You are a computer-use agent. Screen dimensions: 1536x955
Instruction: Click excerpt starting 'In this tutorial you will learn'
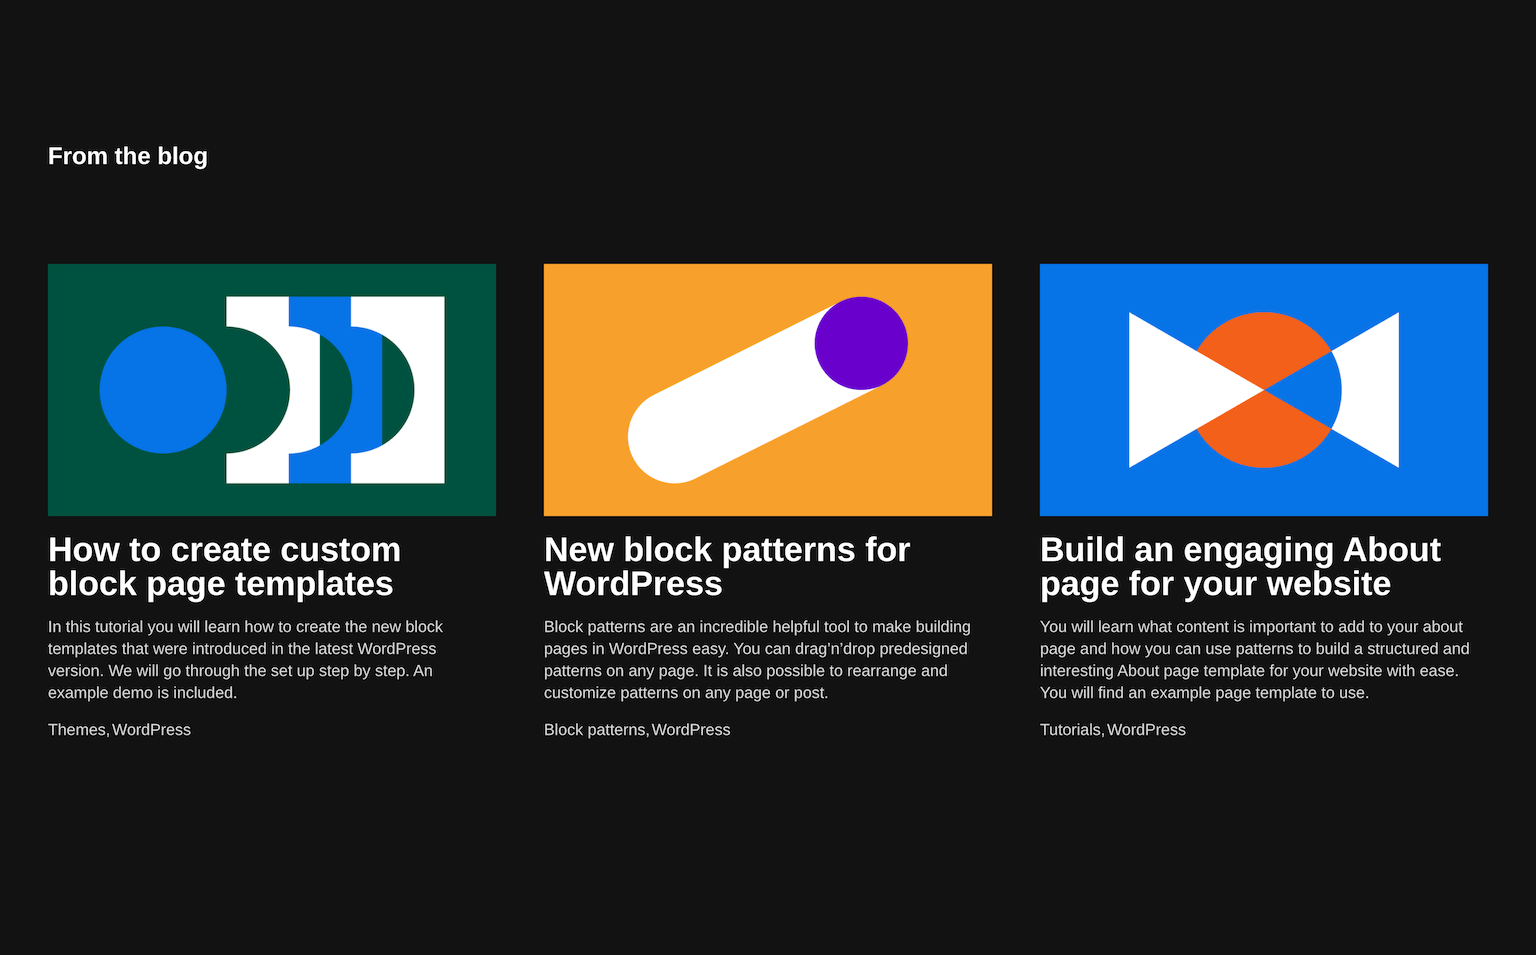pyautogui.click(x=246, y=660)
